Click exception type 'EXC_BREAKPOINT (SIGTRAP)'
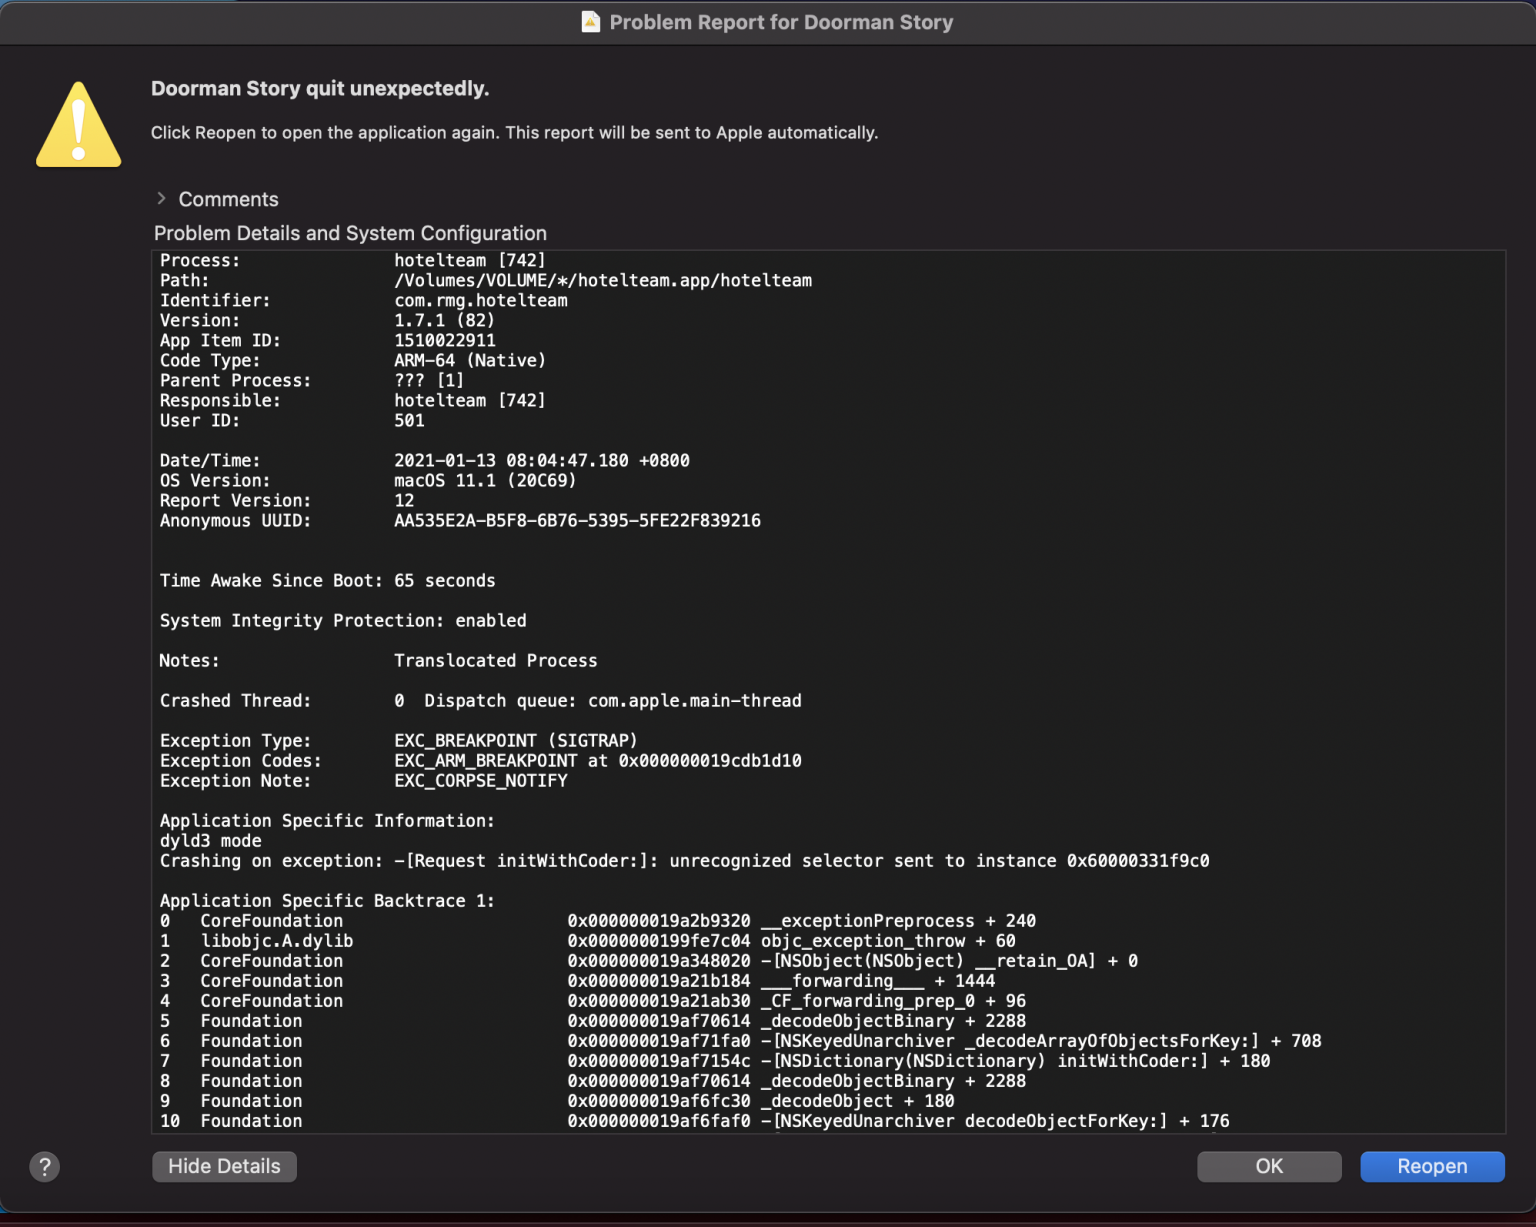The height and width of the screenshot is (1227, 1536). click(515, 741)
